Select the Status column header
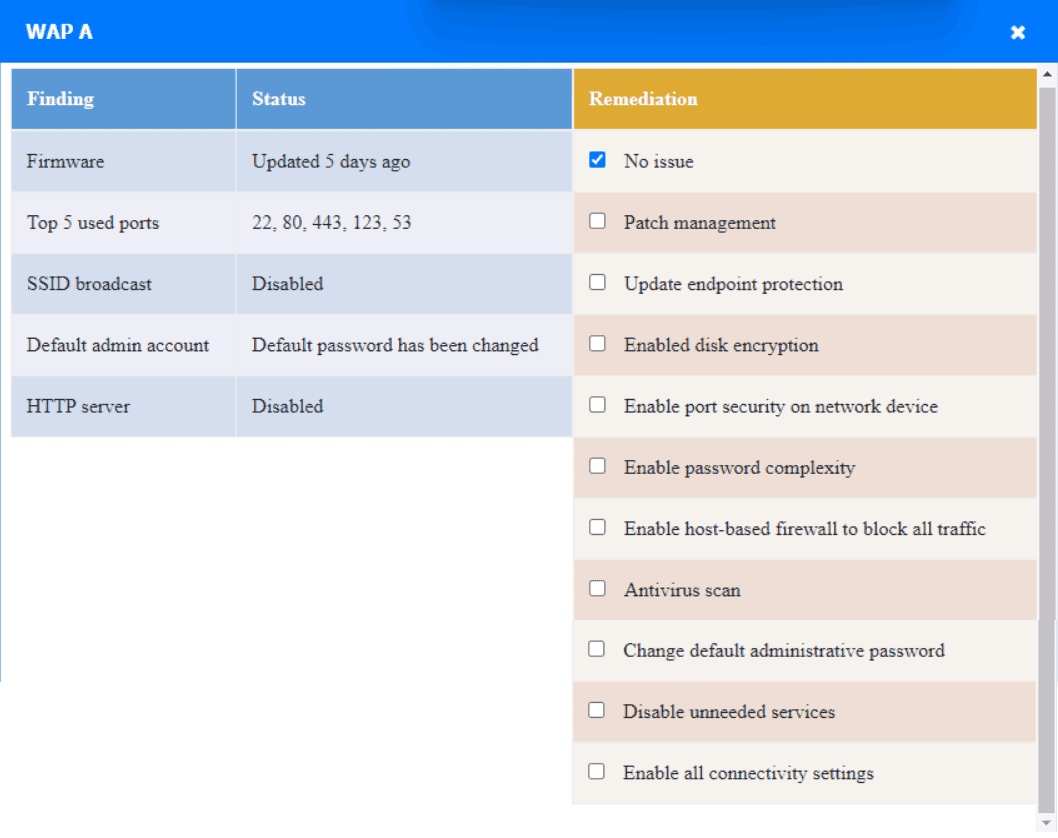The height and width of the screenshot is (838, 1058). (x=278, y=98)
